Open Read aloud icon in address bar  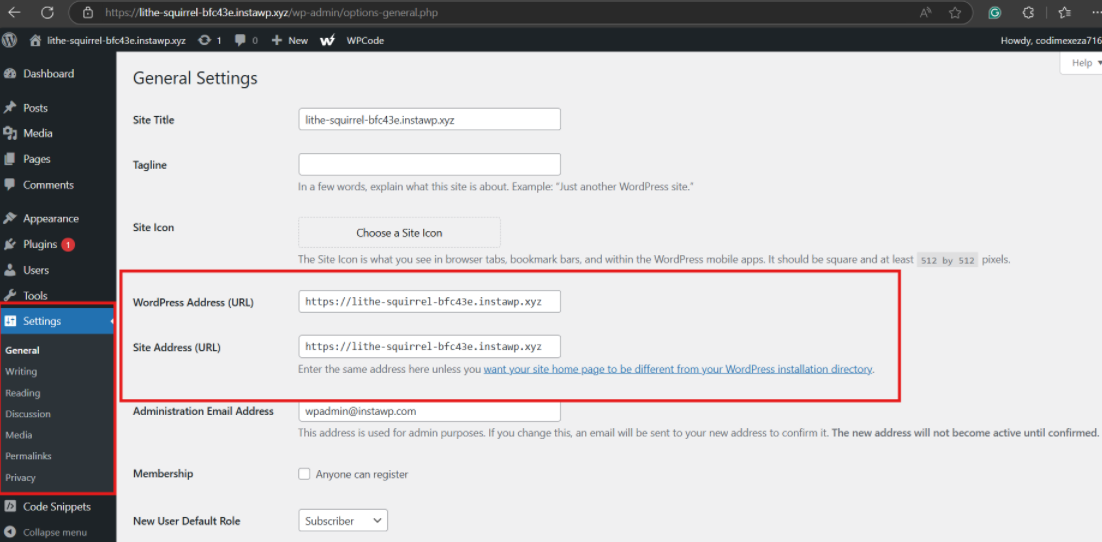click(925, 13)
